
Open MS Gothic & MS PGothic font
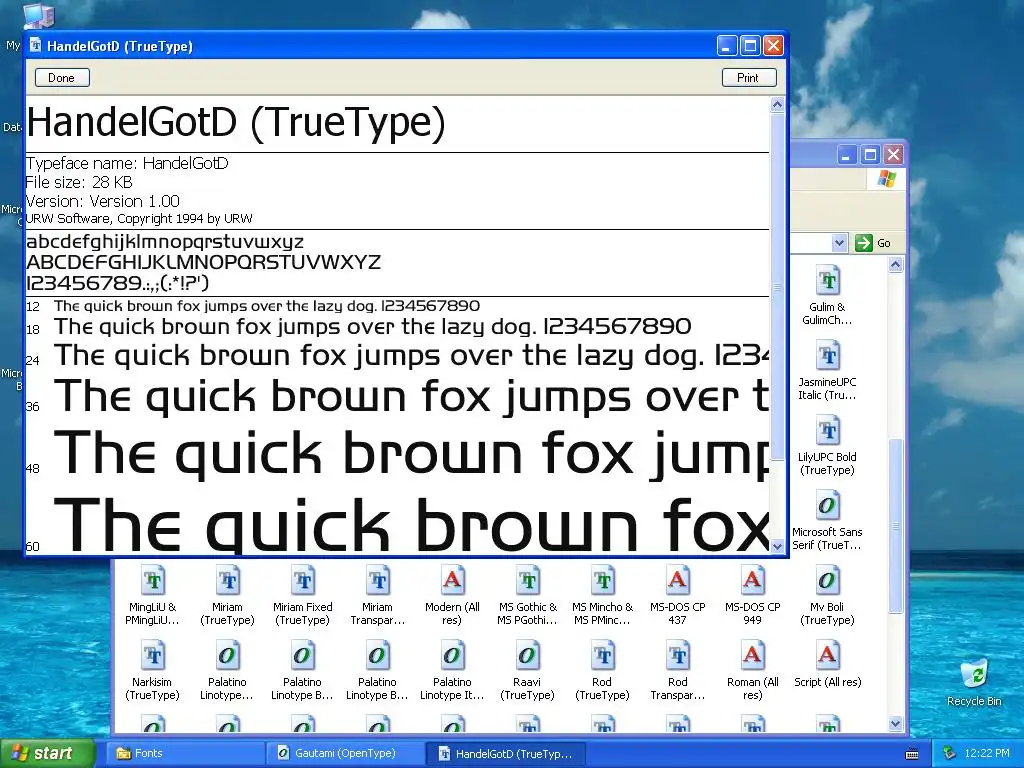527,581
